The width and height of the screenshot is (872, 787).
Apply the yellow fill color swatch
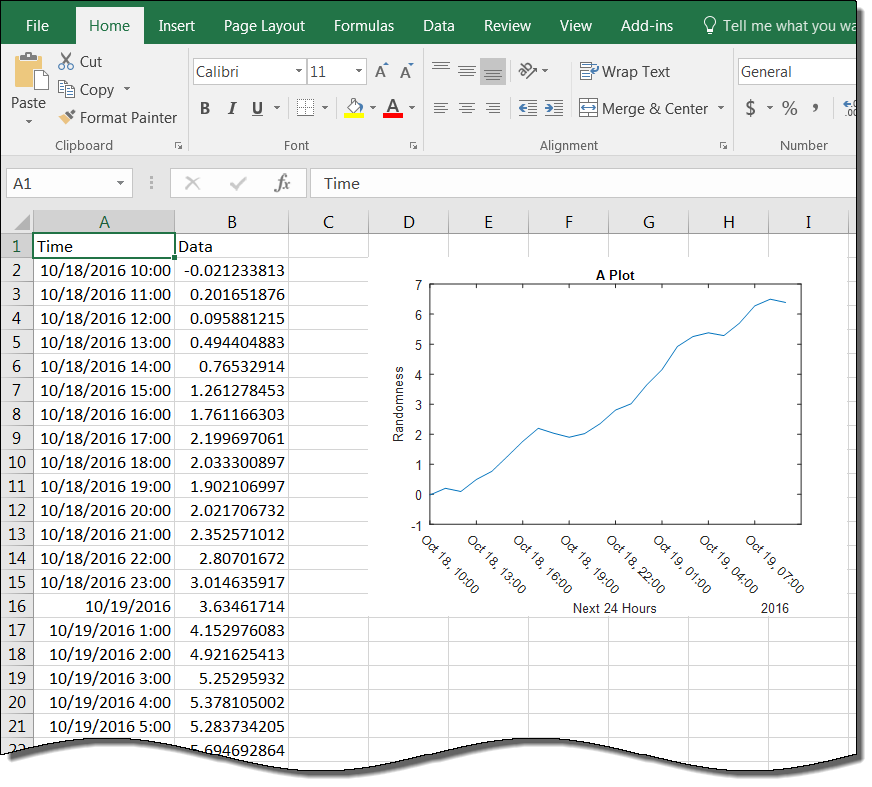point(354,109)
